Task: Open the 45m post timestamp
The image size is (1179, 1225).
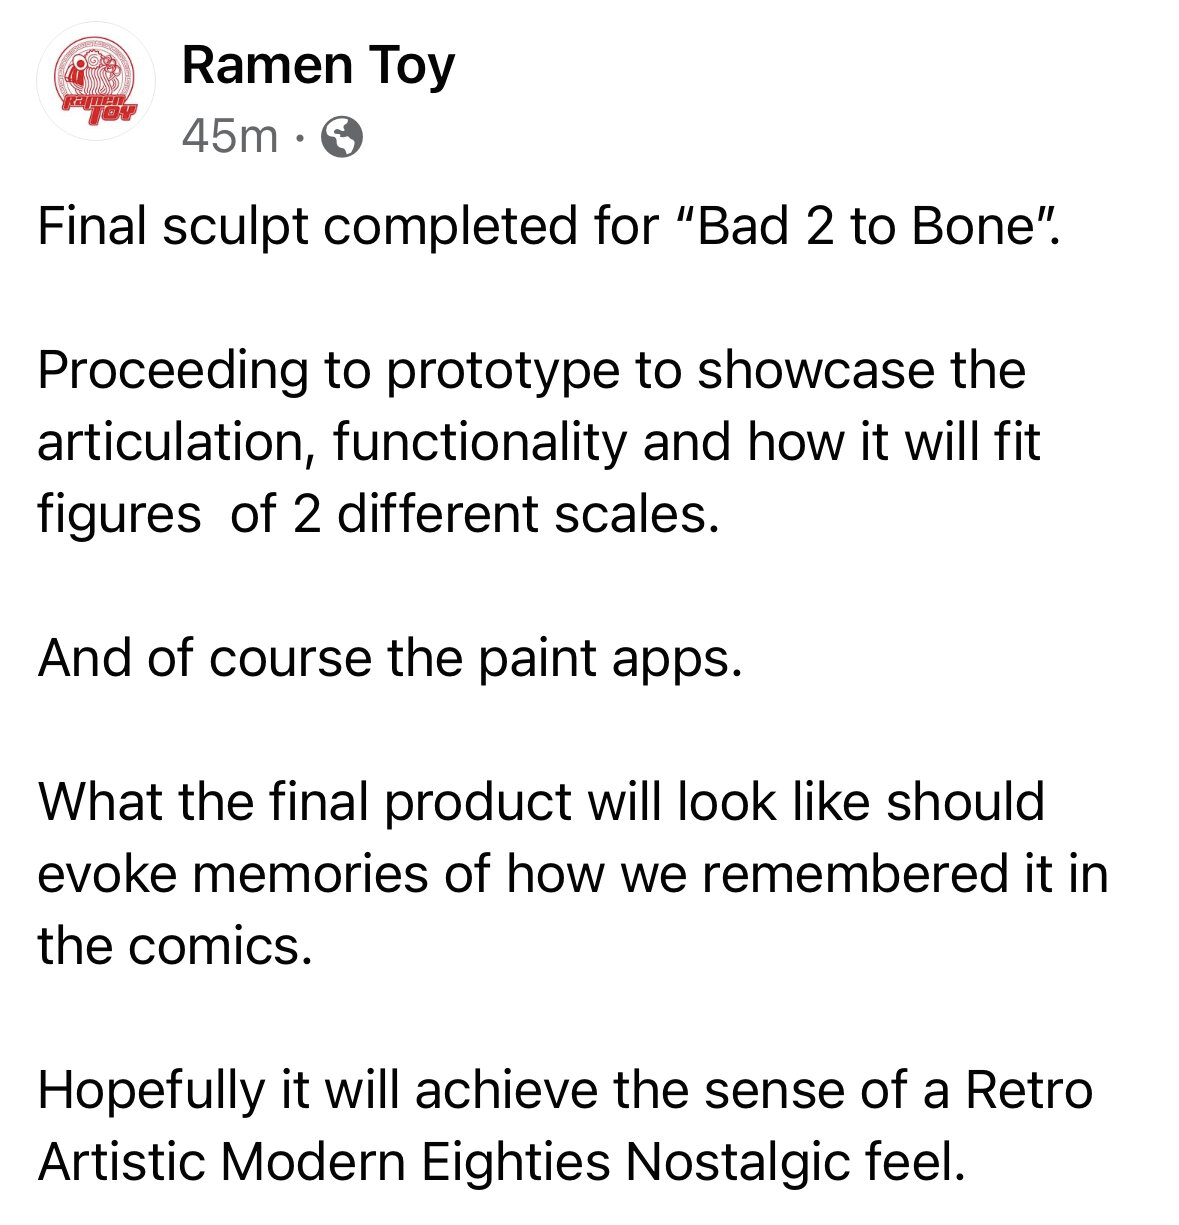Action: (230, 136)
